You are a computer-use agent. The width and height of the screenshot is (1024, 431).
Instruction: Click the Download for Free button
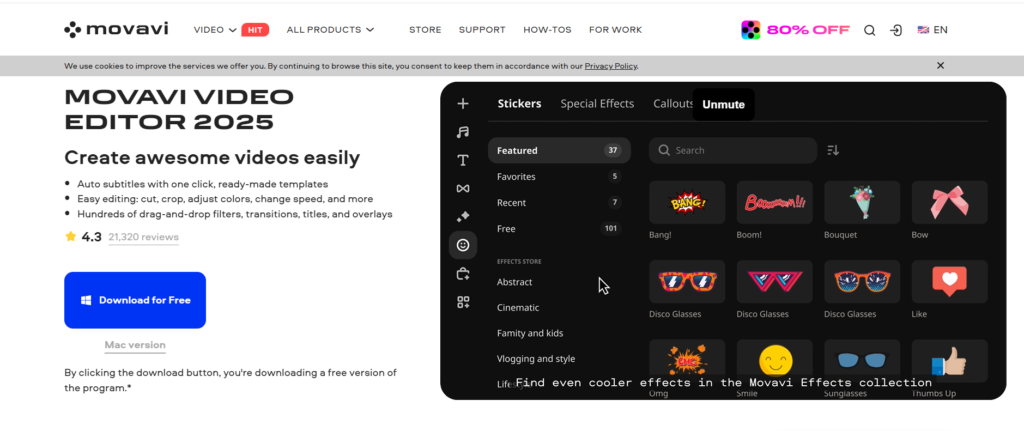pos(135,300)
